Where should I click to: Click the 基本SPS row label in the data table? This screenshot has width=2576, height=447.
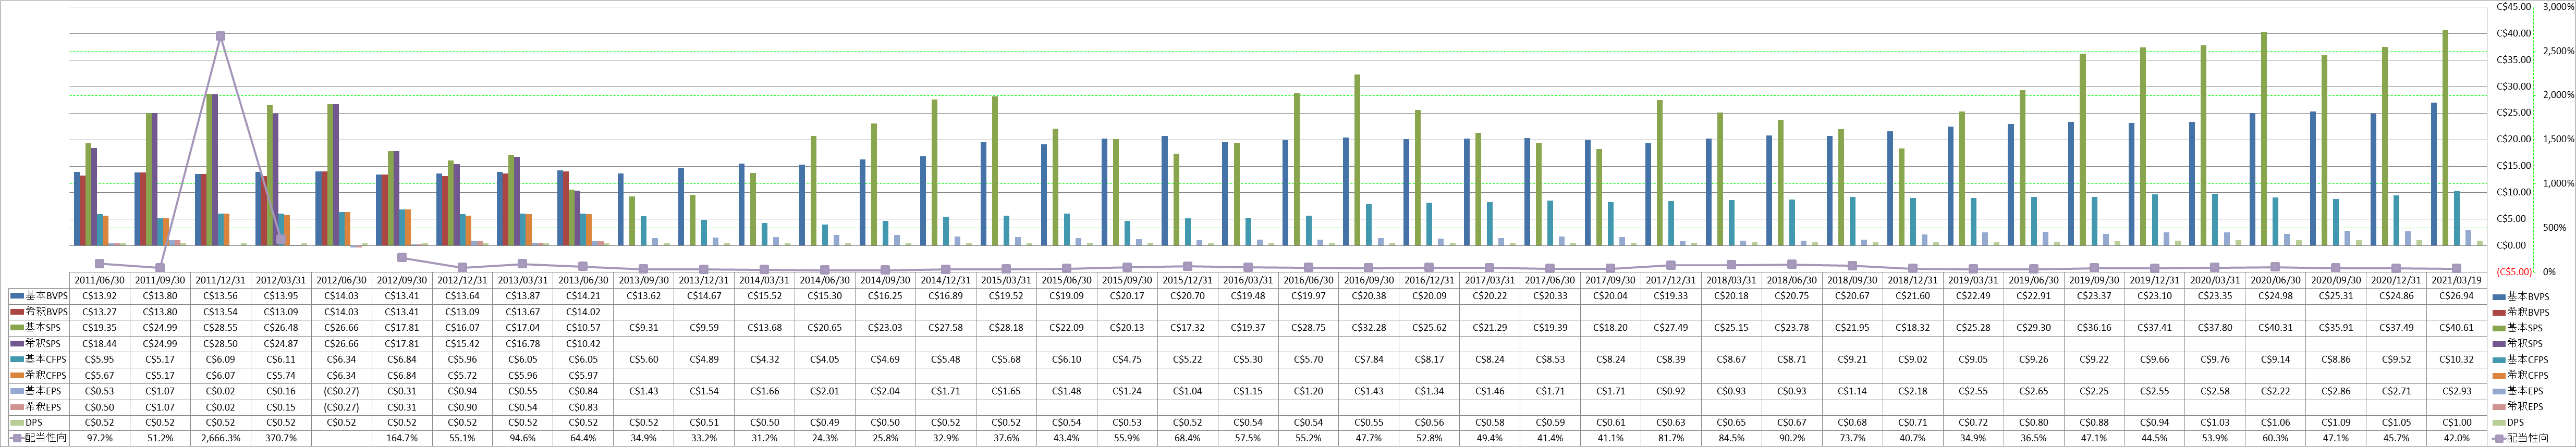(x=44, y=328)
